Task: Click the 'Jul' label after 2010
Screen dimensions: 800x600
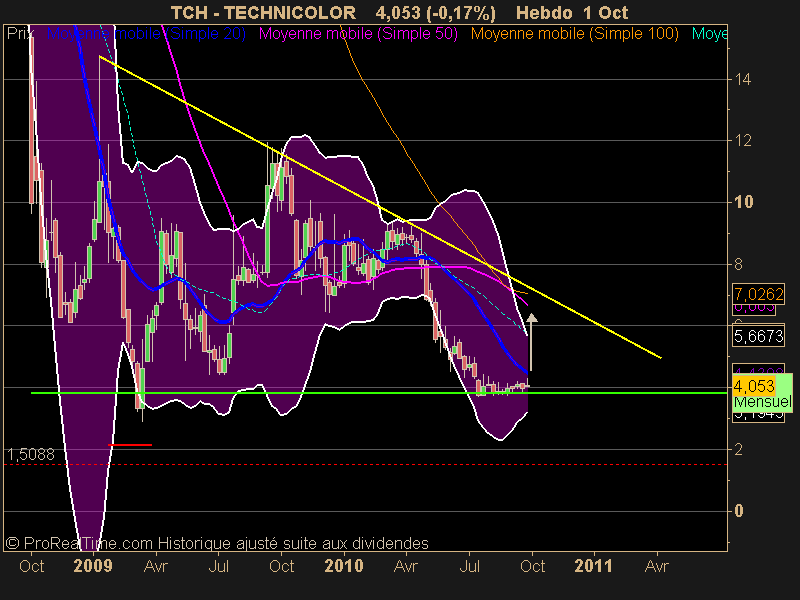Action: tap(469, 566)
